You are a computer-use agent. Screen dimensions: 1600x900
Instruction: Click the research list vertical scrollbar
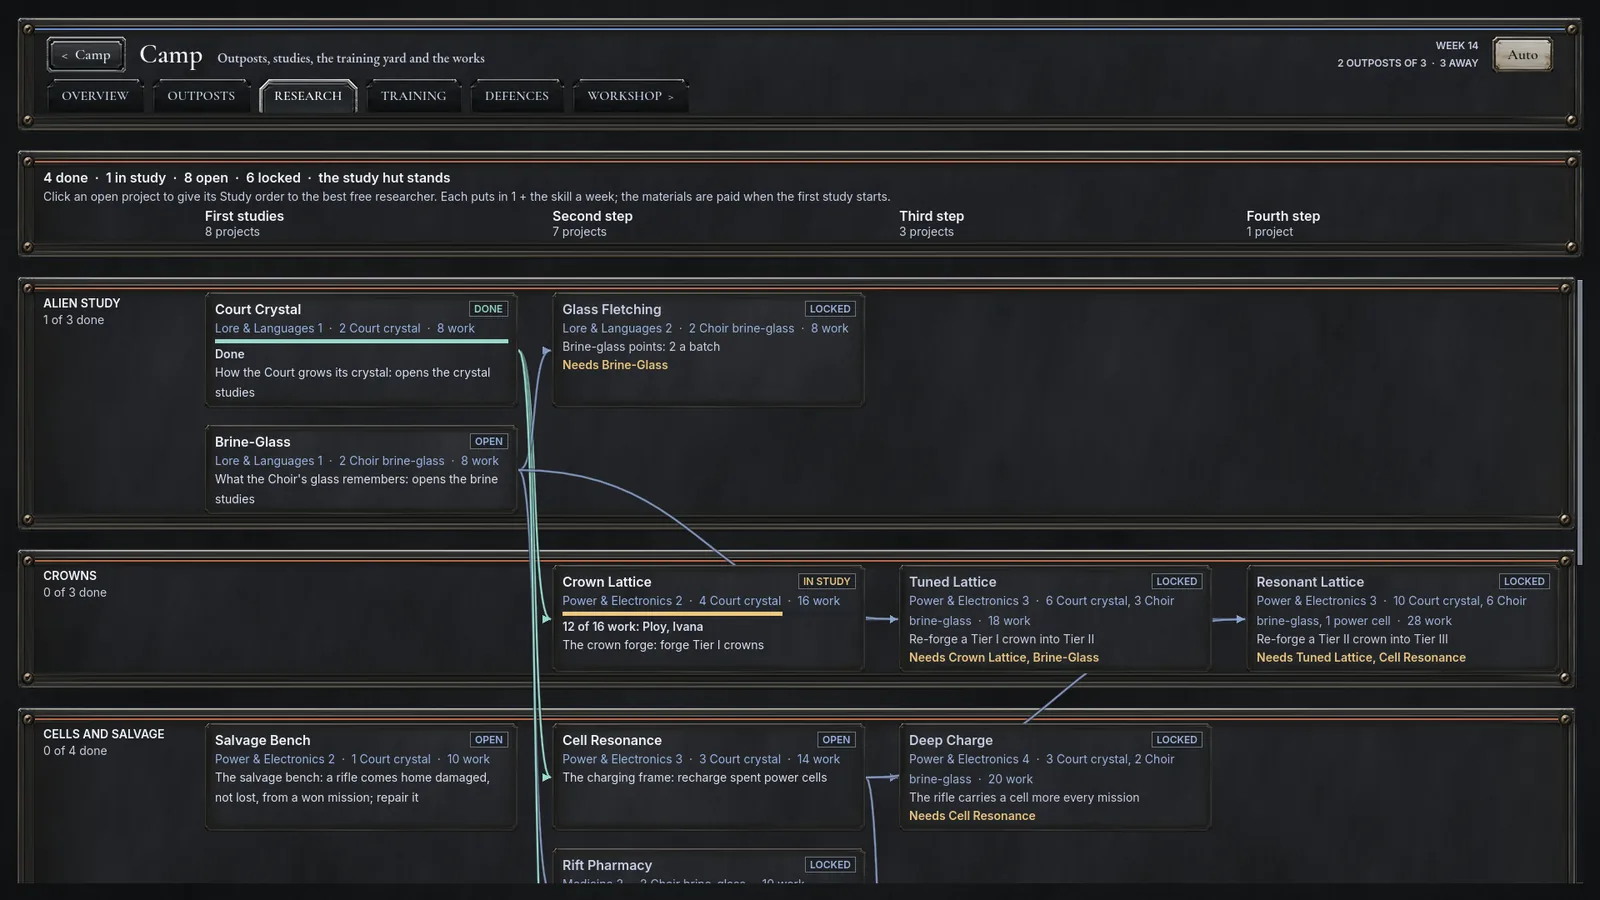1580,422
